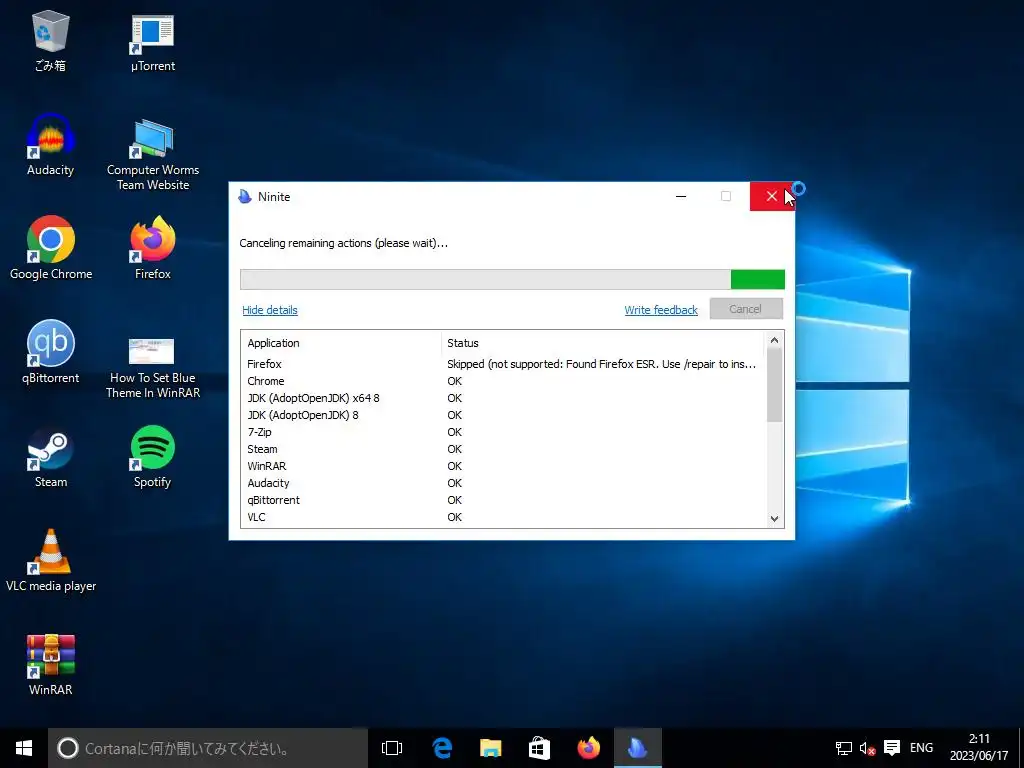Minimize the Ninite window
This screenshot has width=1024, height=768.
click(x=680, y=197)
